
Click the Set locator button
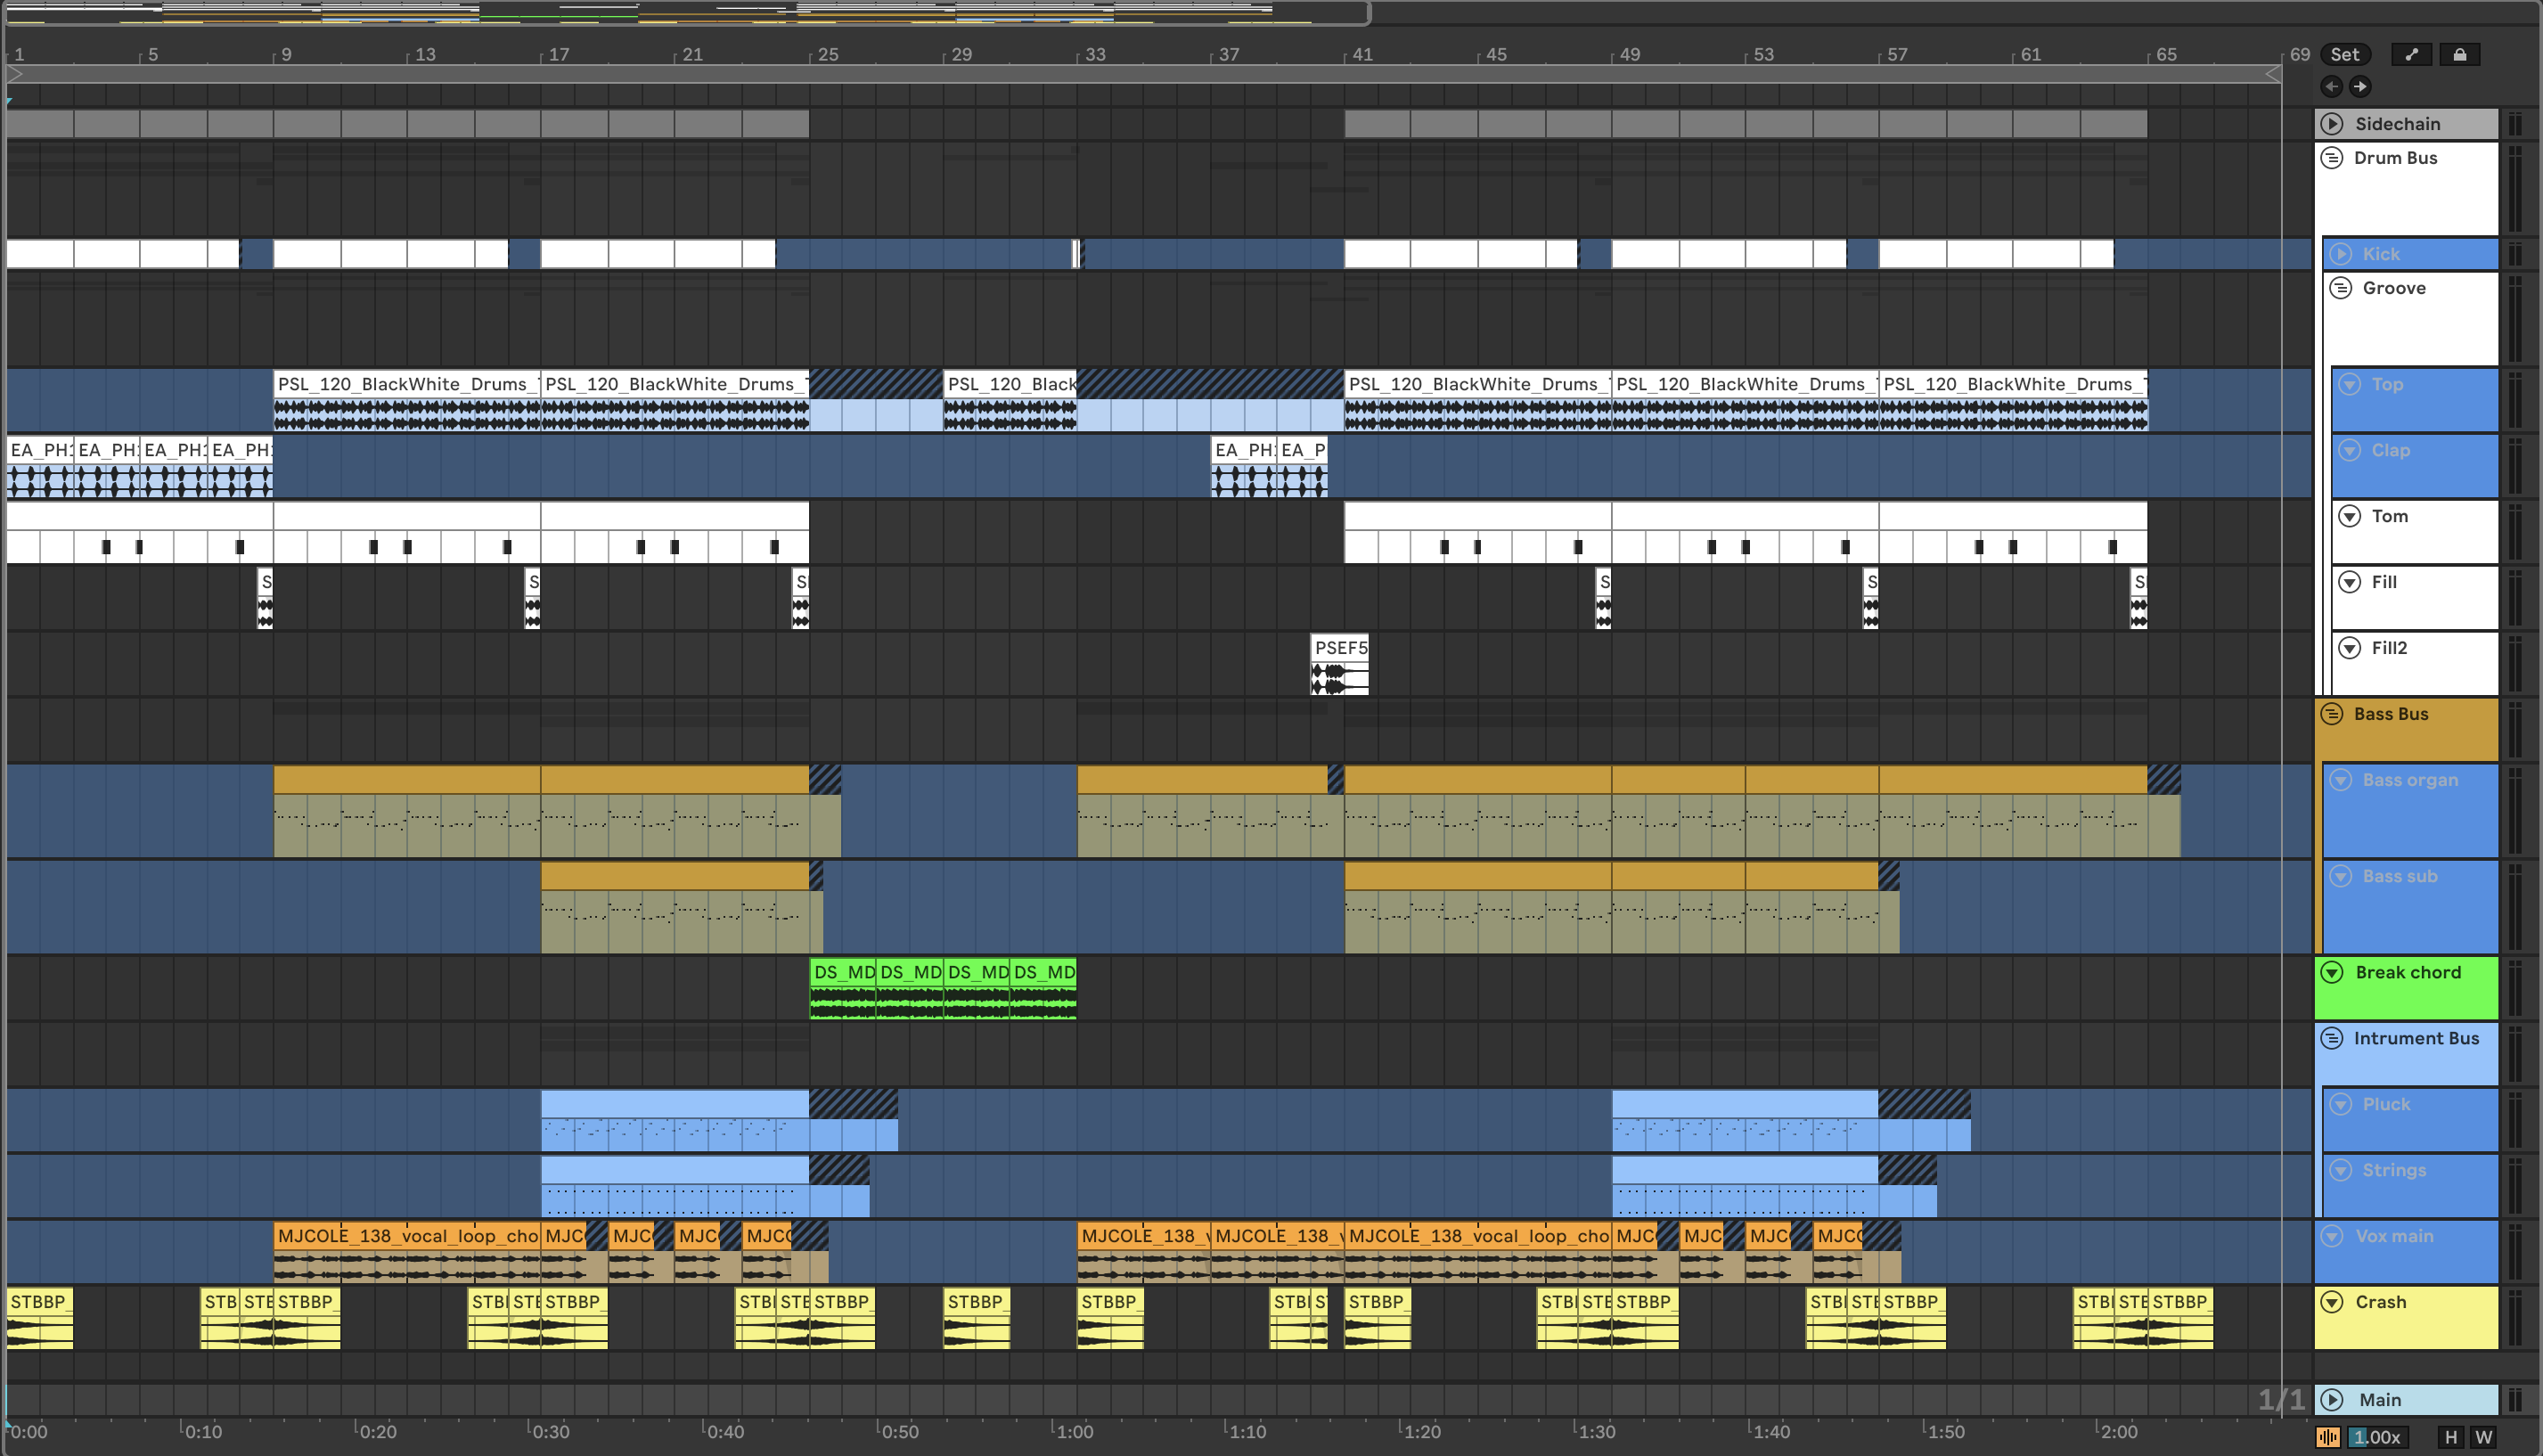coord(2344,55)
